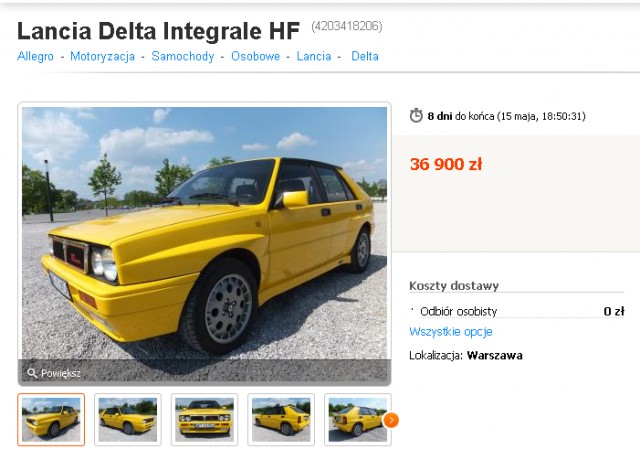Select the Osobowe breadcrumb link
The width and height of the screenshot is (640, 449).
tap(256, 56)
